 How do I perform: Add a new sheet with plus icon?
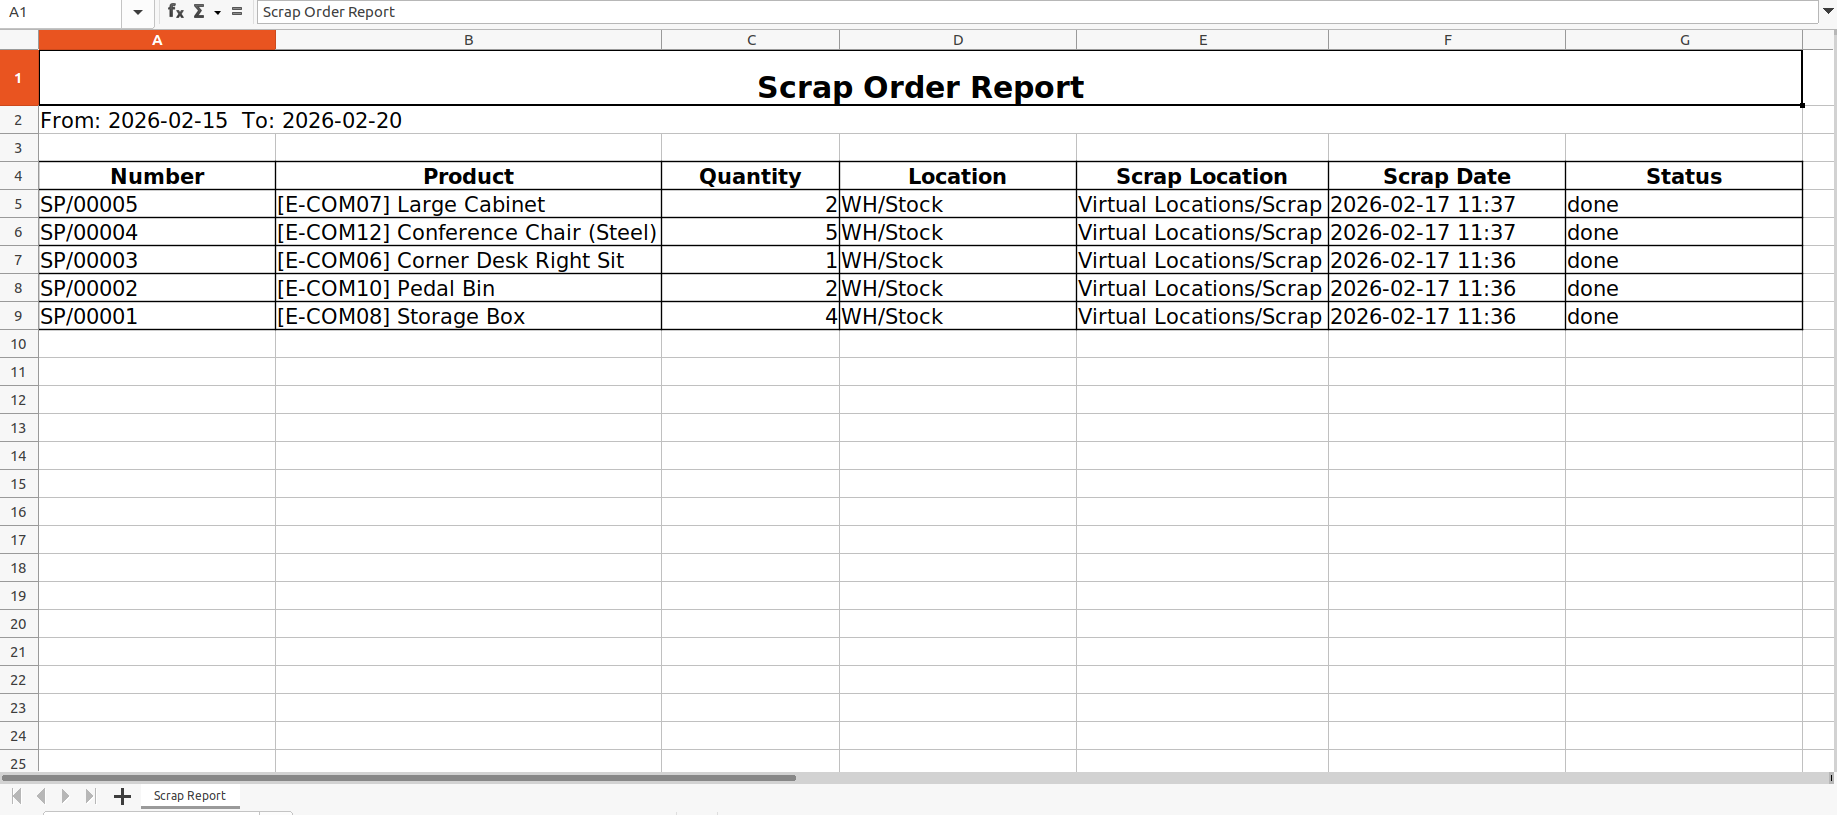122,796
